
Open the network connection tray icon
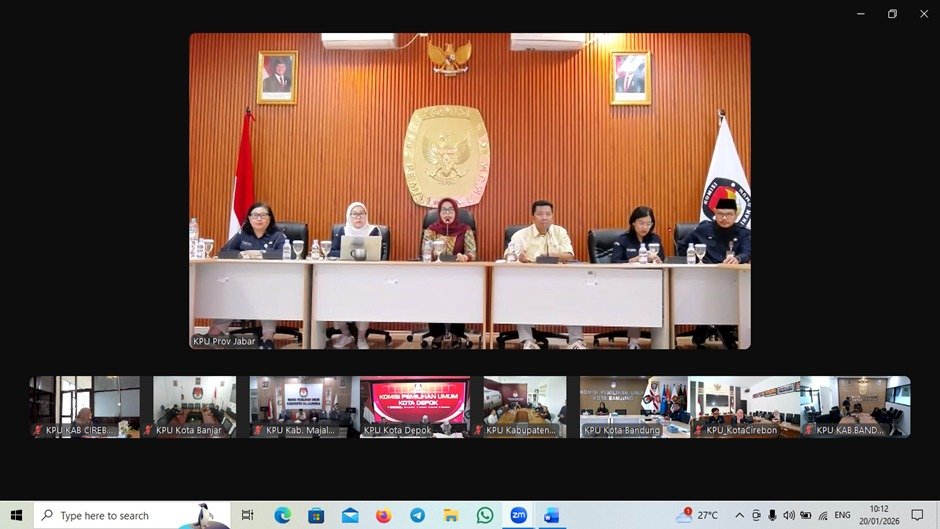[823, 515]
